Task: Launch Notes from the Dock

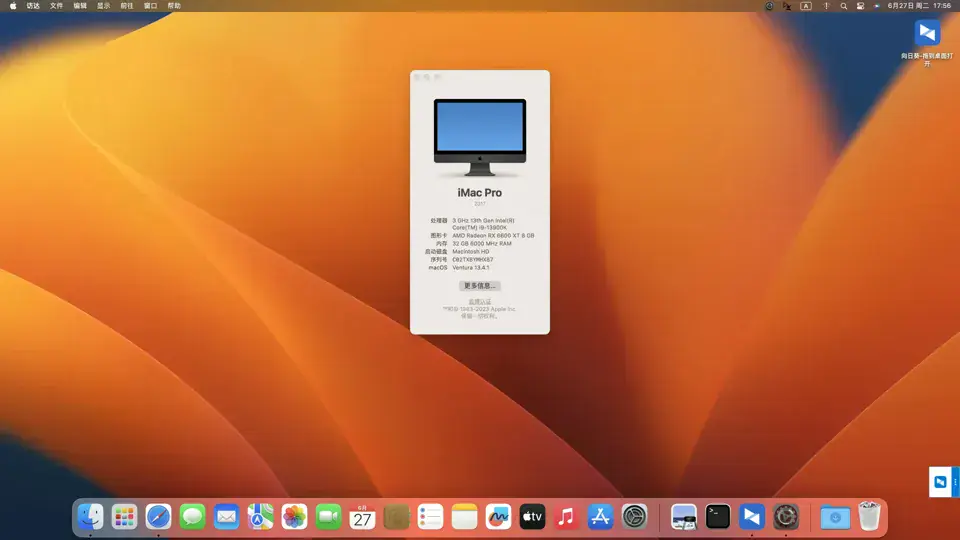Action: click(464, 517)
